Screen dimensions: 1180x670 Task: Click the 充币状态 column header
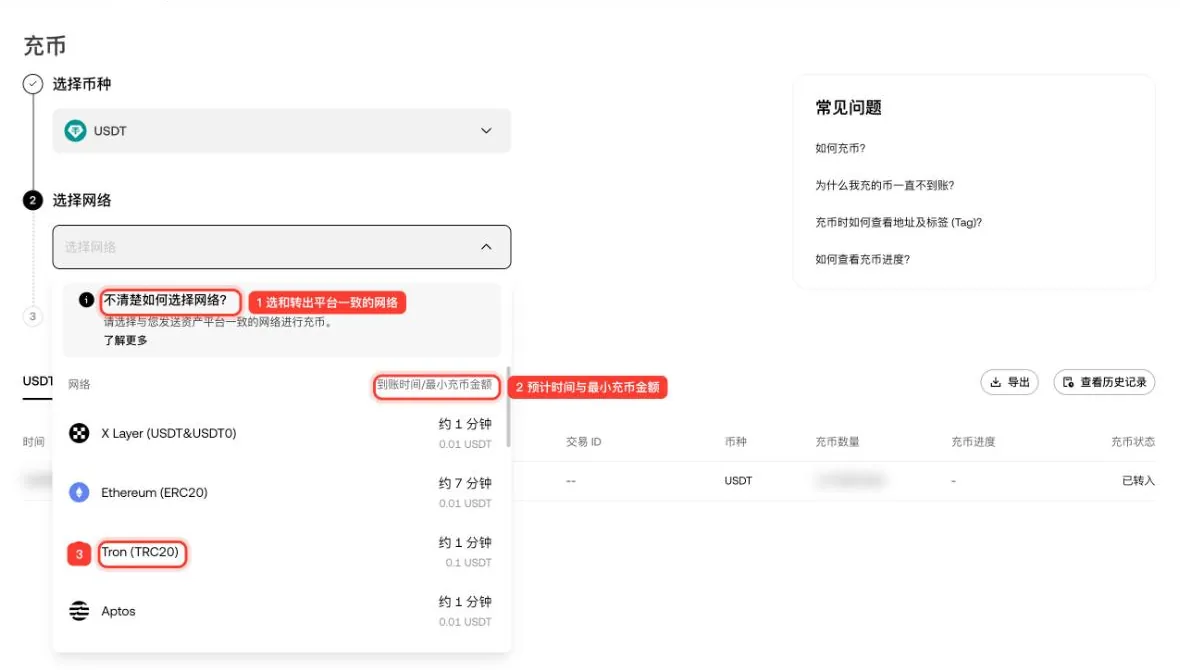click(x=1133, y=442)
